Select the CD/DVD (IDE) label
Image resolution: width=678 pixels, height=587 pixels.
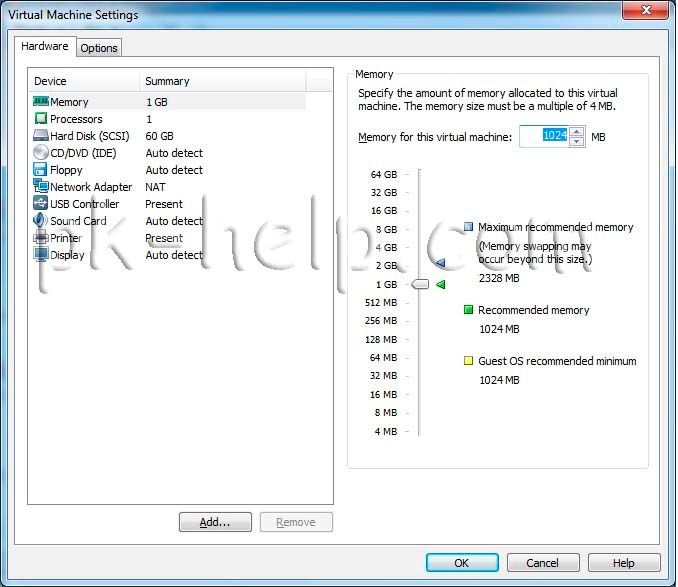(83, 153)
